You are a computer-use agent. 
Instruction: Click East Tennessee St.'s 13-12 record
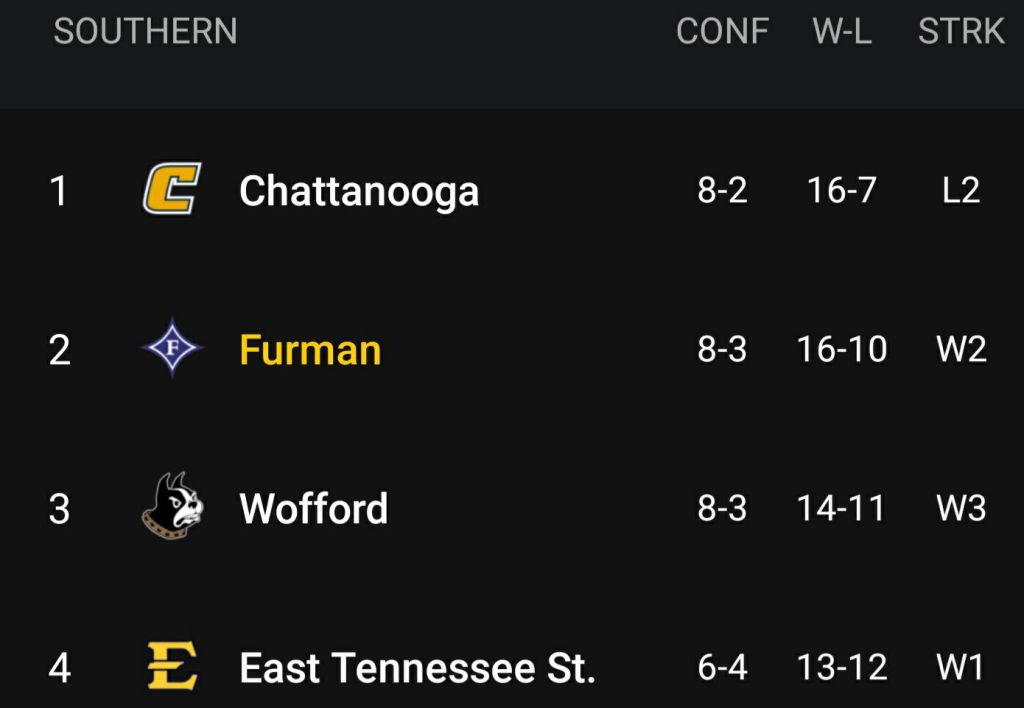pyautogui.click(x=842, y=667)
